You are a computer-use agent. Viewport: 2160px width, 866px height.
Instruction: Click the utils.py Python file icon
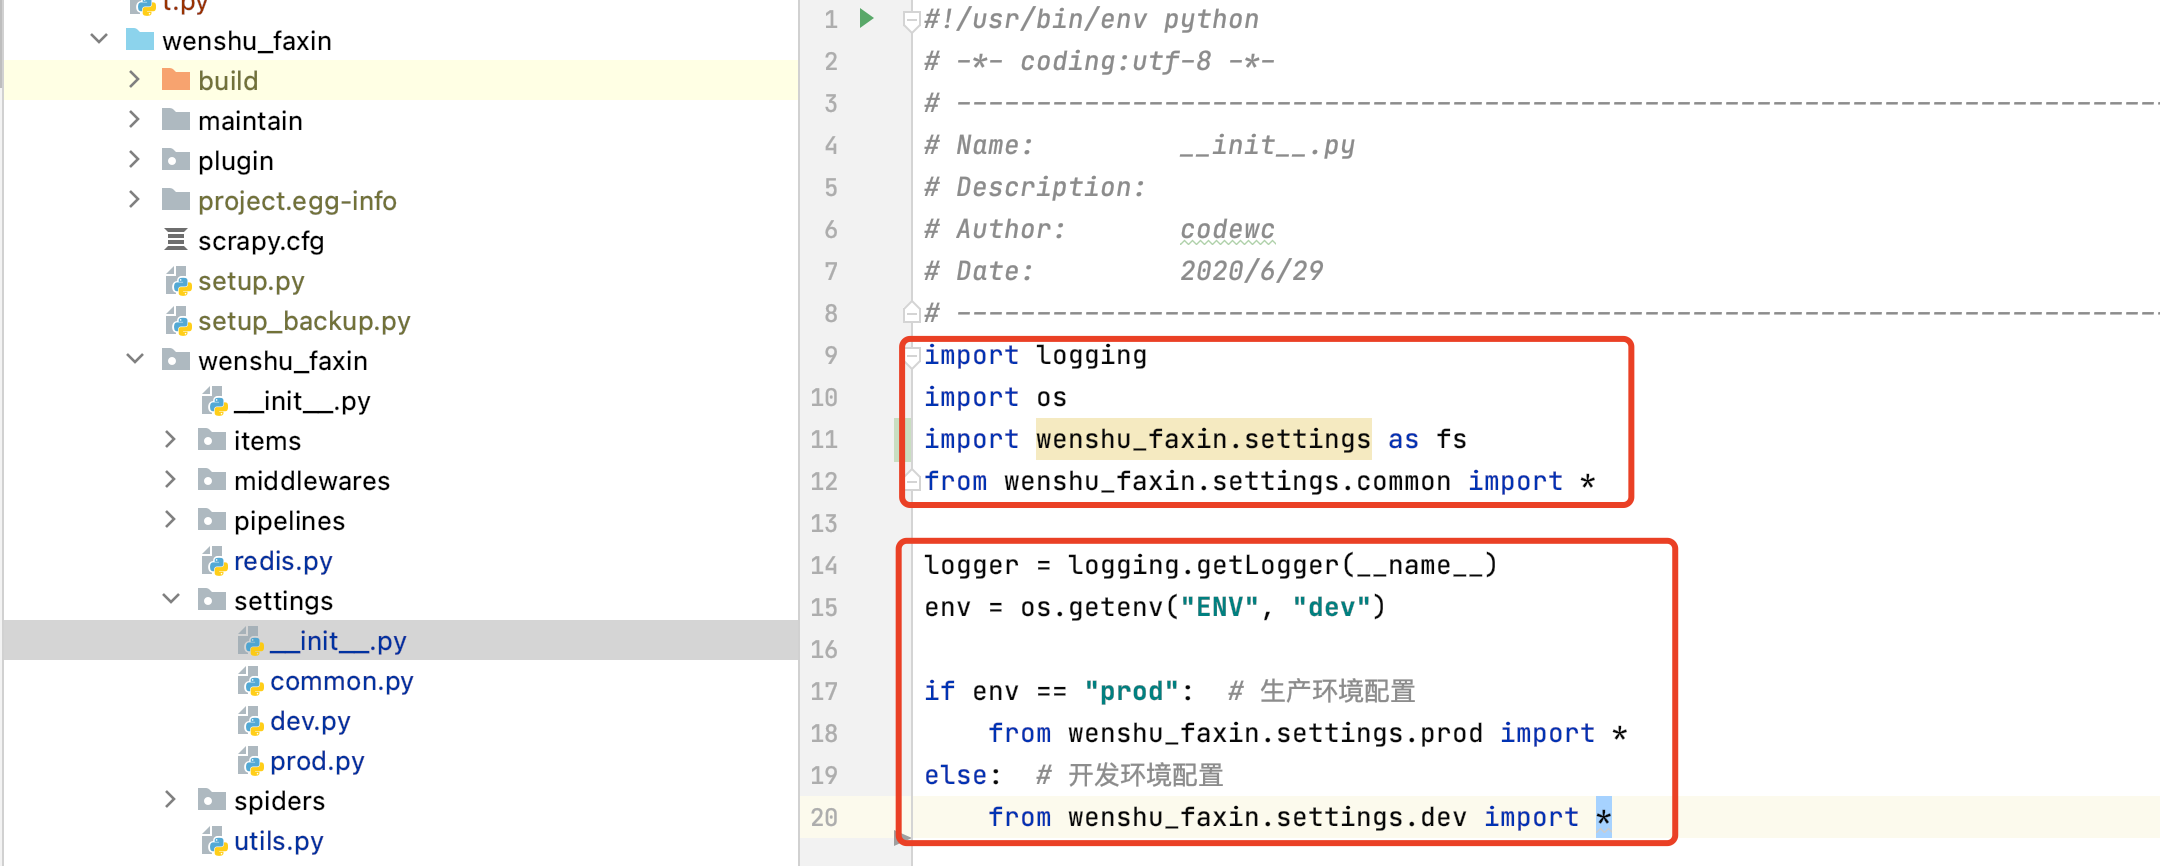pyautogui.click(x=214, y=841)
